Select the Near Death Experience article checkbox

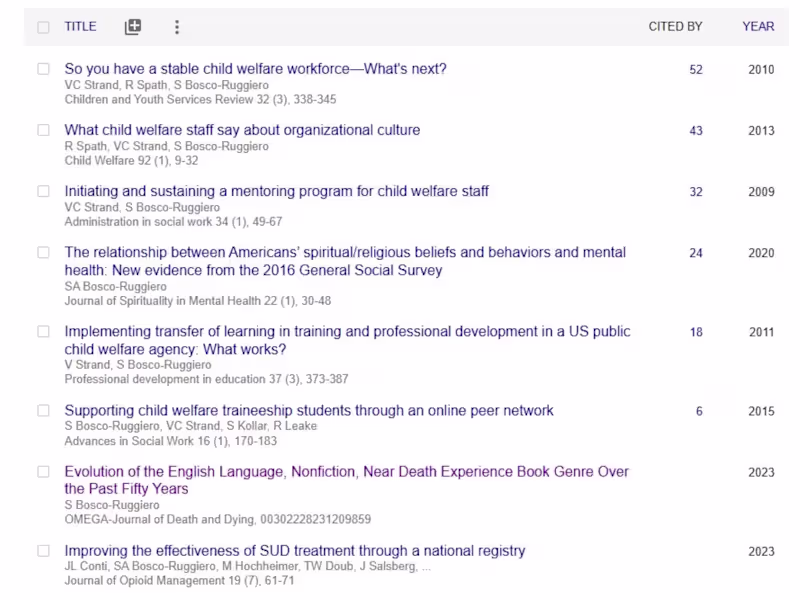tap(43, 472)
